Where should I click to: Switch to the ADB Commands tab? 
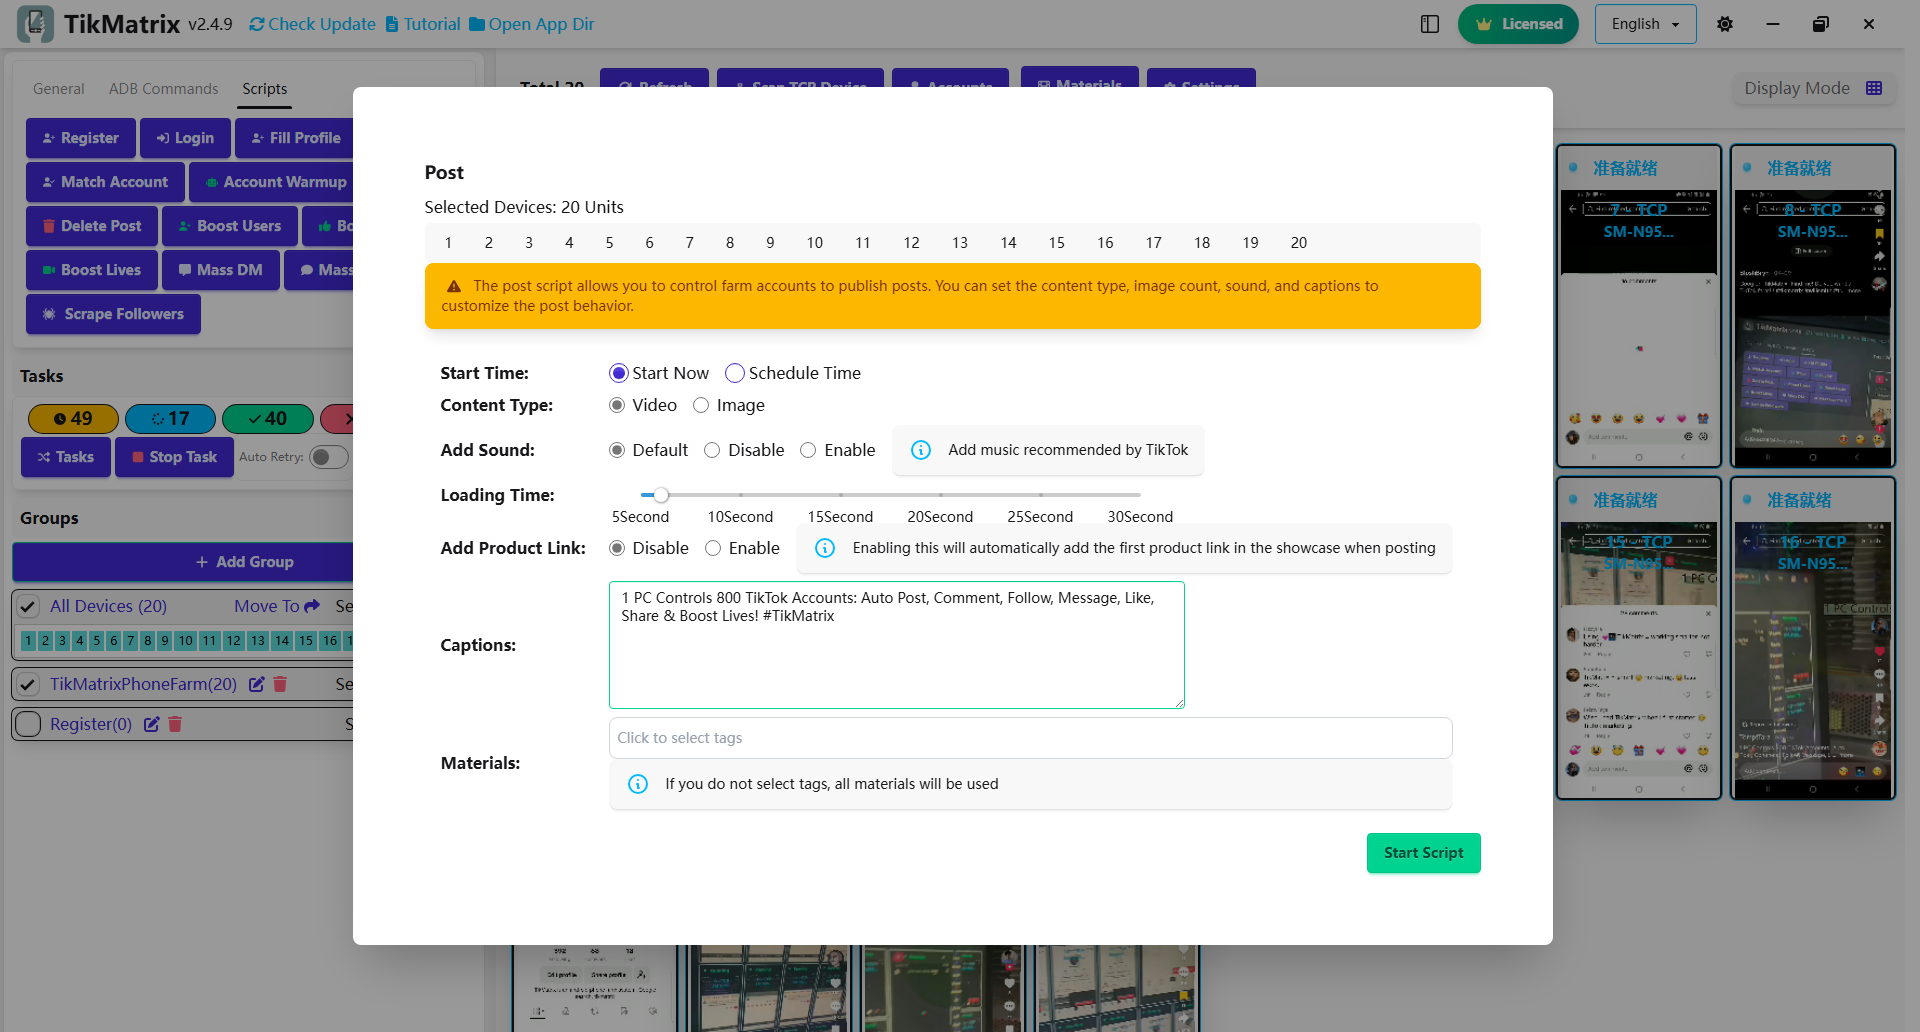click(164, 89)
